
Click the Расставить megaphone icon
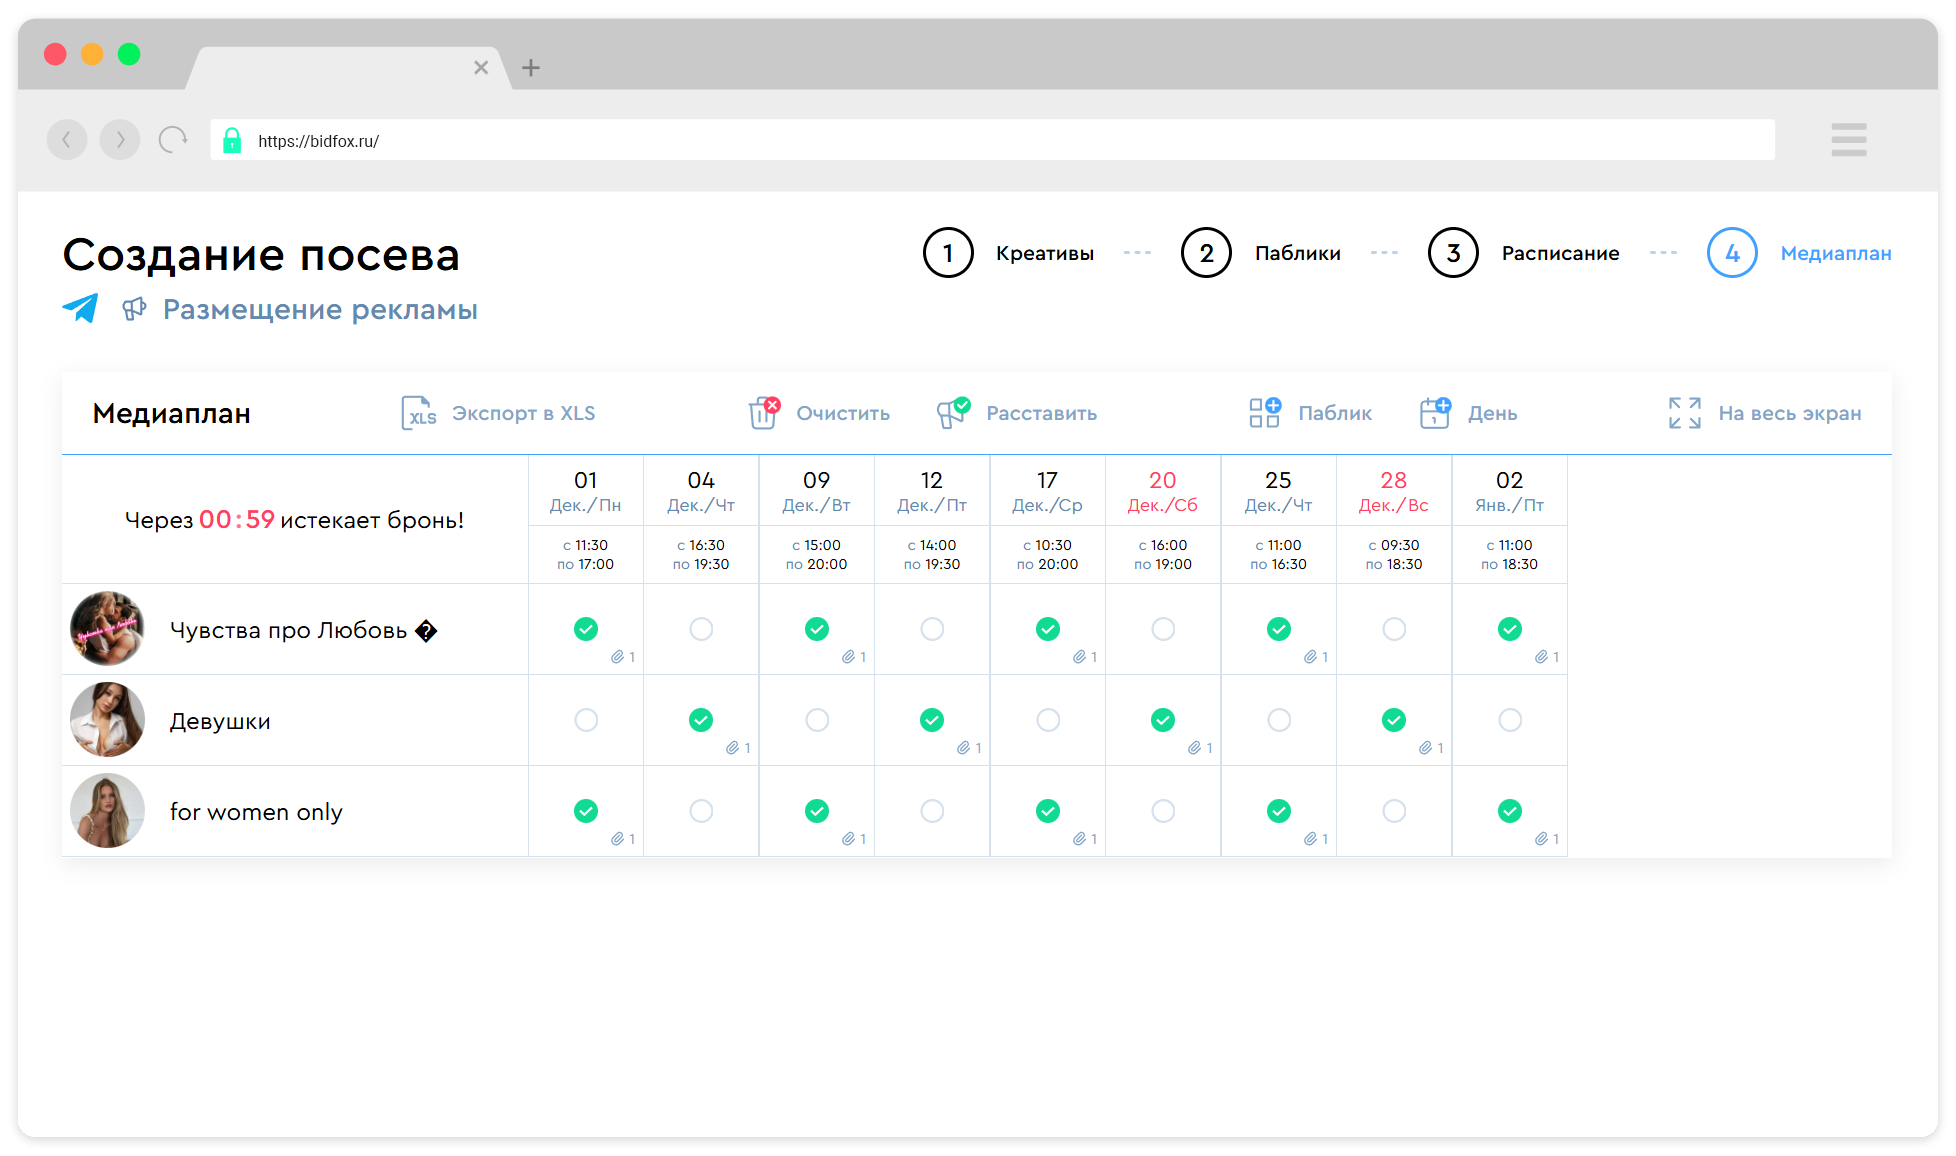[x=952, y=413]
